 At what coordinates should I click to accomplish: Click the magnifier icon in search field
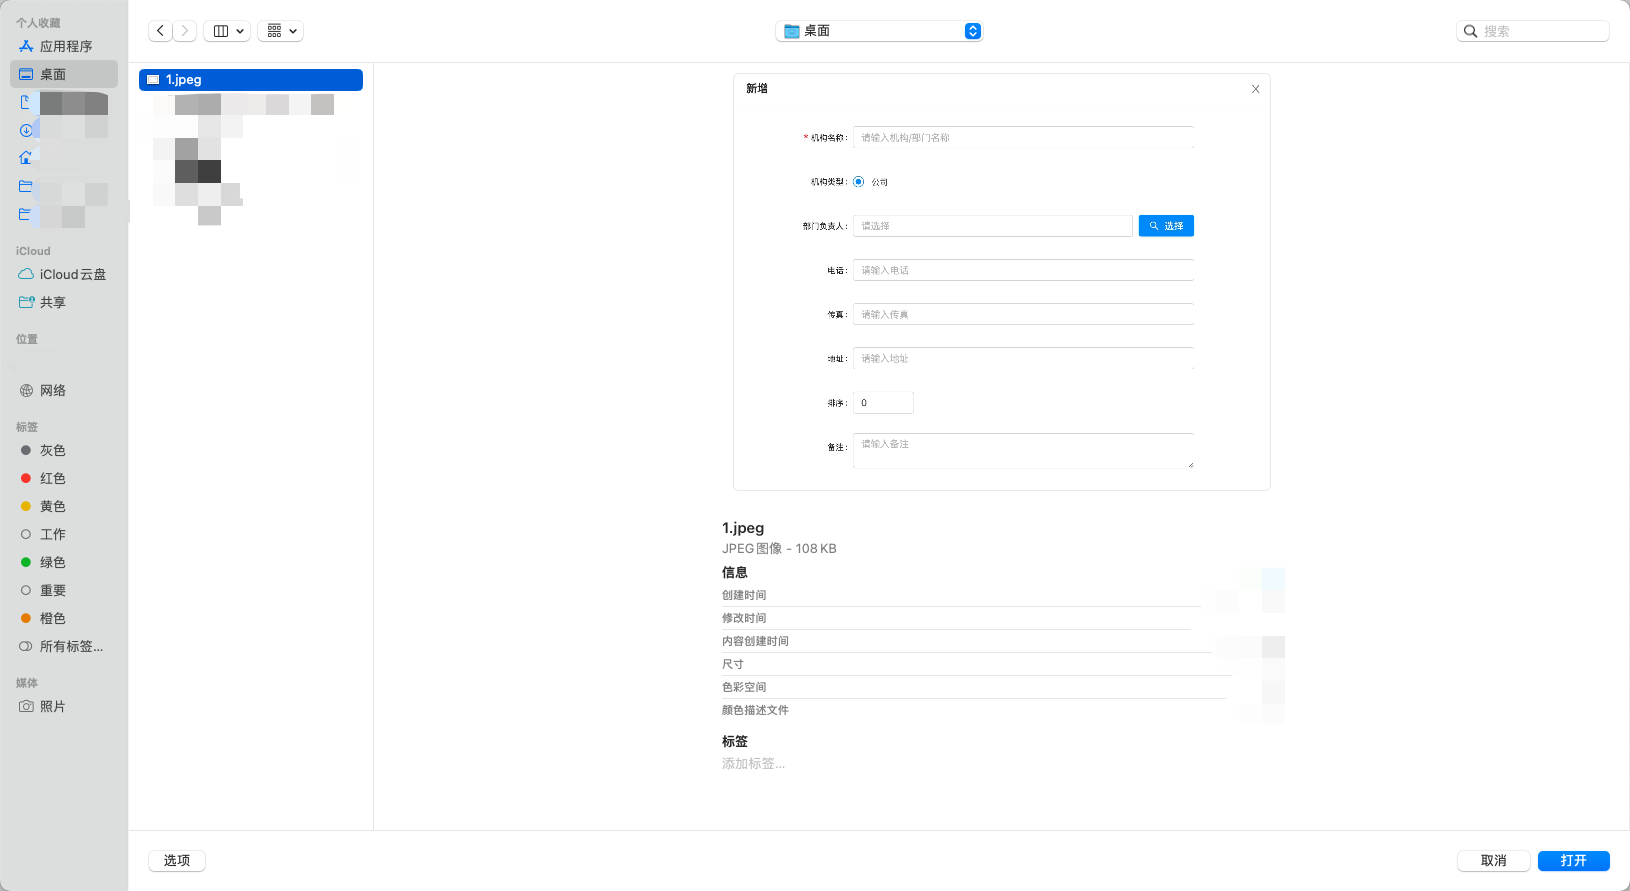1470,31
